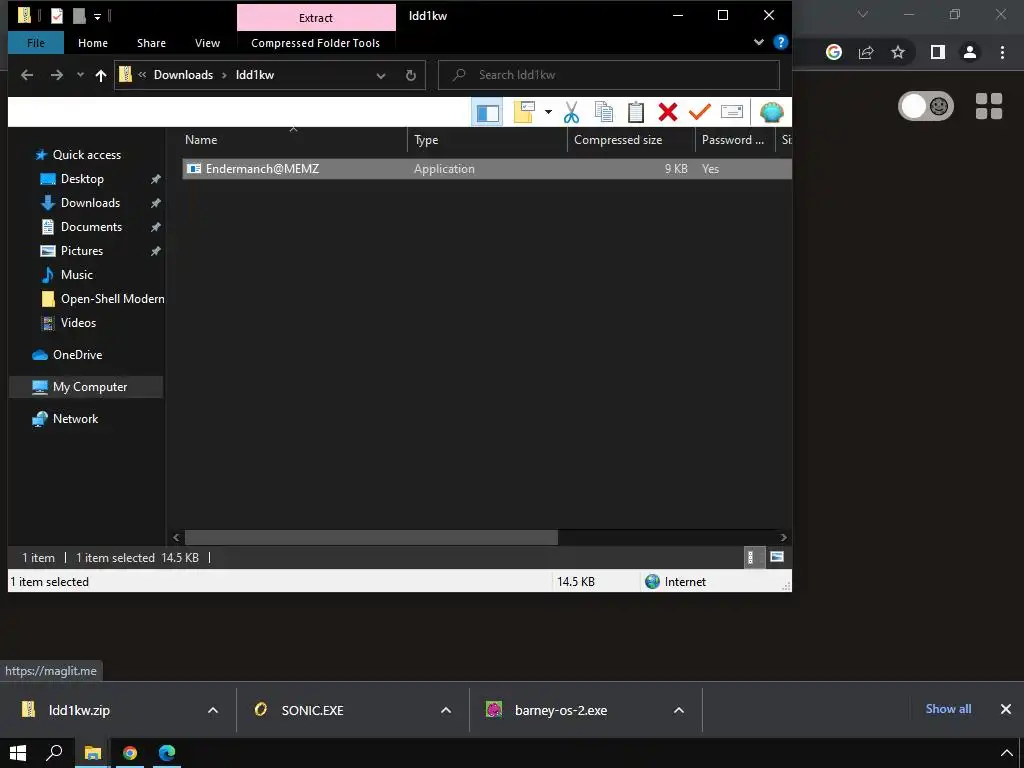Refresh the ldd1kw folder view
This screenshot has height=768, width=1024.
[x=411, y=75]
